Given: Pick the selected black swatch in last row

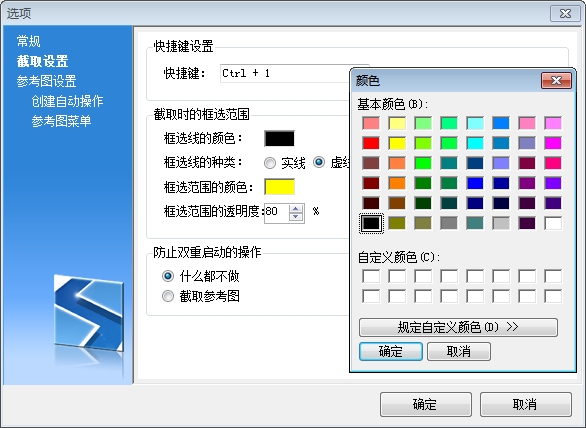Looking at the screenshot, I should coord(371,223).
